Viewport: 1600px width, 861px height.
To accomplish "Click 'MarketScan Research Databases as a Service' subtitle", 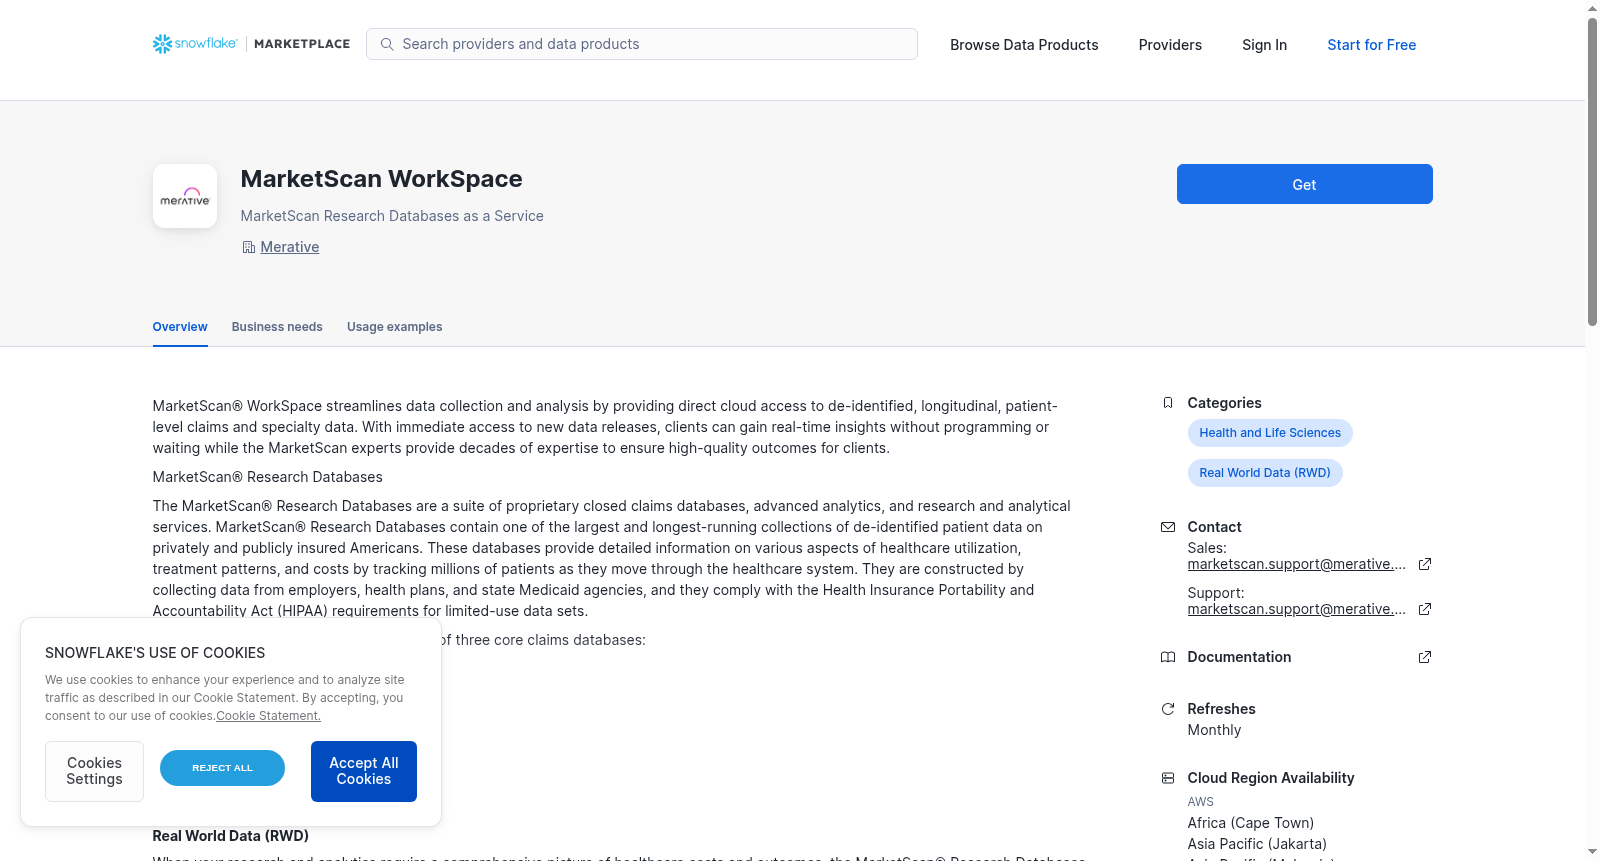I will click(x=392, y=216).
